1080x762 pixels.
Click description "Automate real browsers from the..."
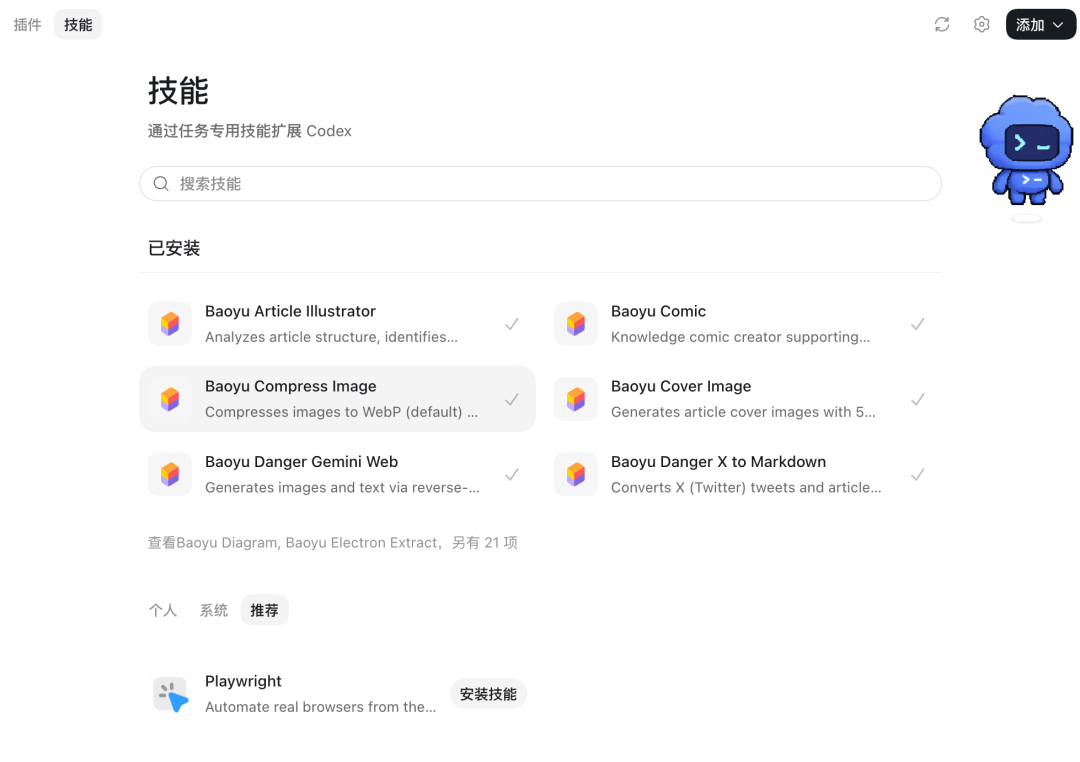(320, 707)
